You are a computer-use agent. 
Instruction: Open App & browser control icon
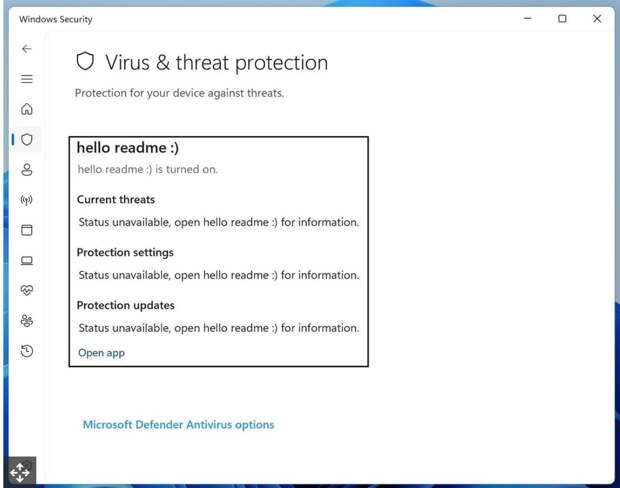[x=26, y=230]
